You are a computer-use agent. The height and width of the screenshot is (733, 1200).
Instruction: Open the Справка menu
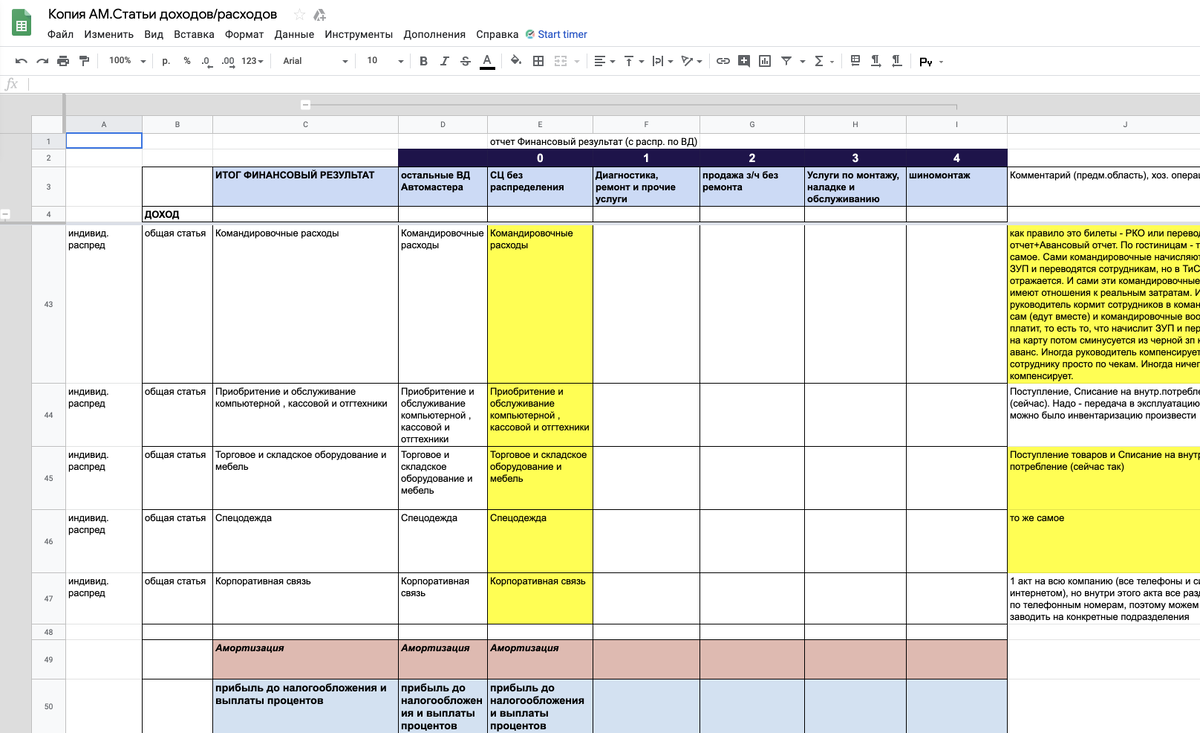click(497, 34)
